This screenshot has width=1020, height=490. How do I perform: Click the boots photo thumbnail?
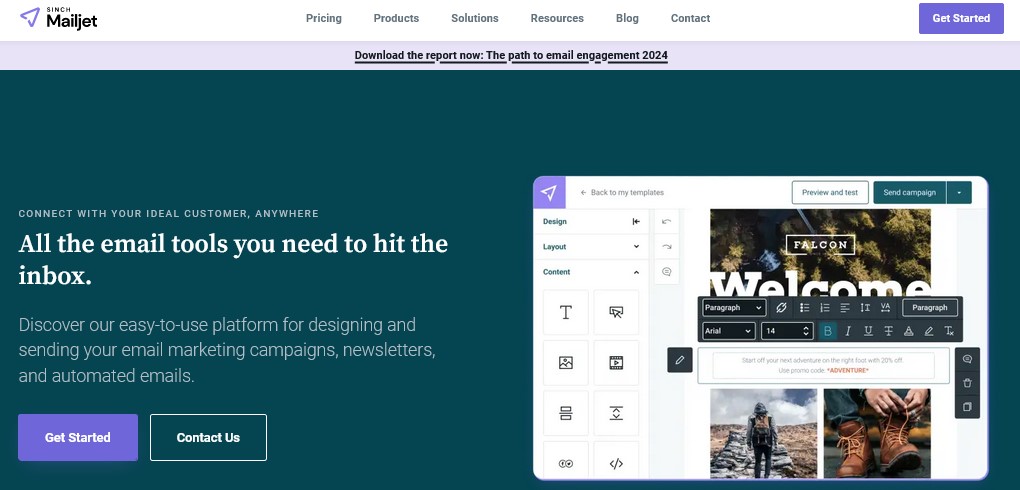[877, 433]
